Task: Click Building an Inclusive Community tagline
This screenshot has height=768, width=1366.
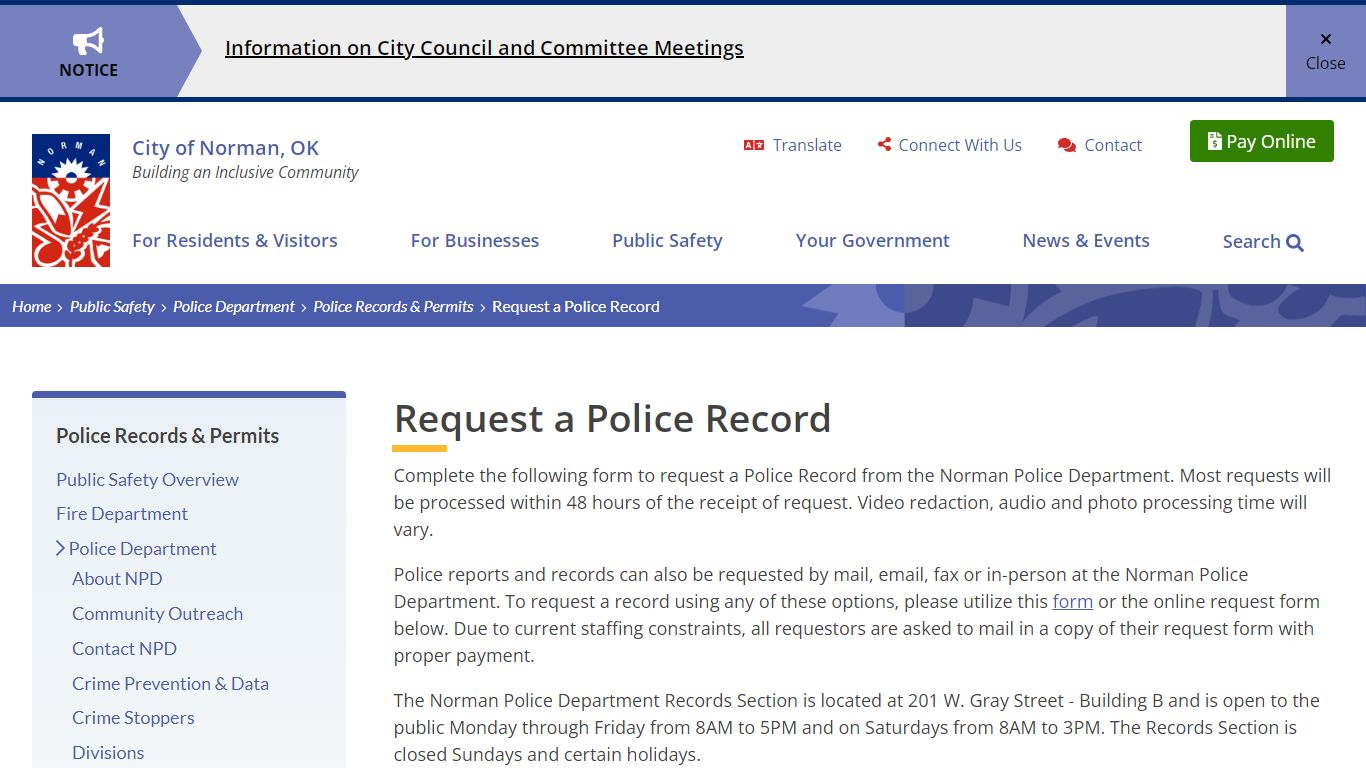Action: click(245, 172)
